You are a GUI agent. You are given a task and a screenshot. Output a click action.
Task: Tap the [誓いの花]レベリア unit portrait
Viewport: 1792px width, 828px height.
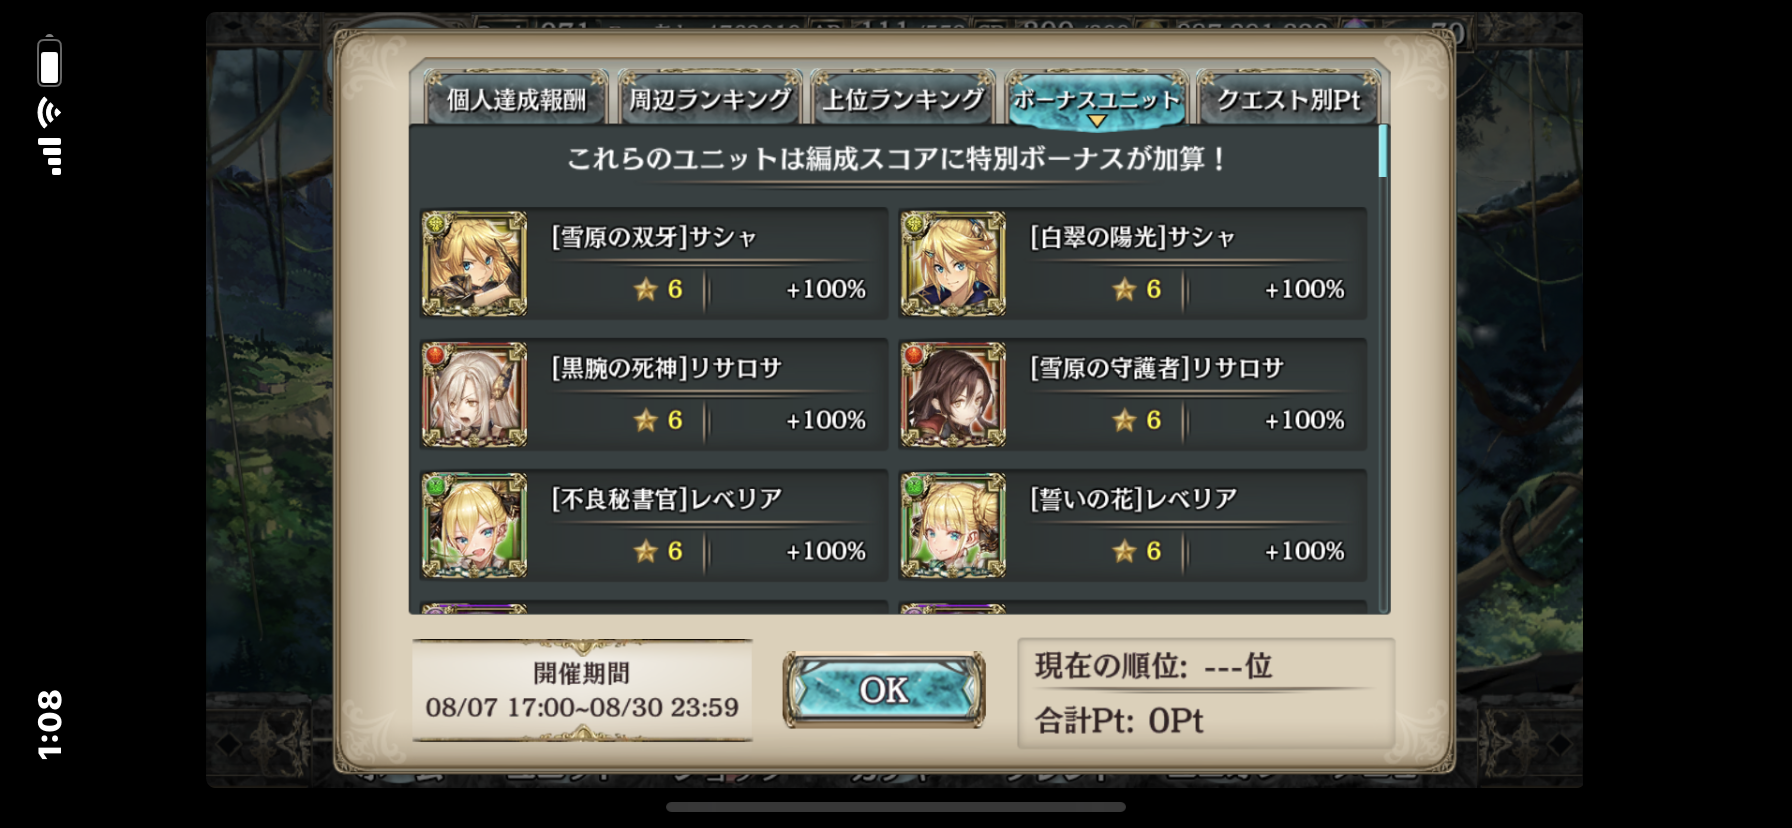pos(953,525)
